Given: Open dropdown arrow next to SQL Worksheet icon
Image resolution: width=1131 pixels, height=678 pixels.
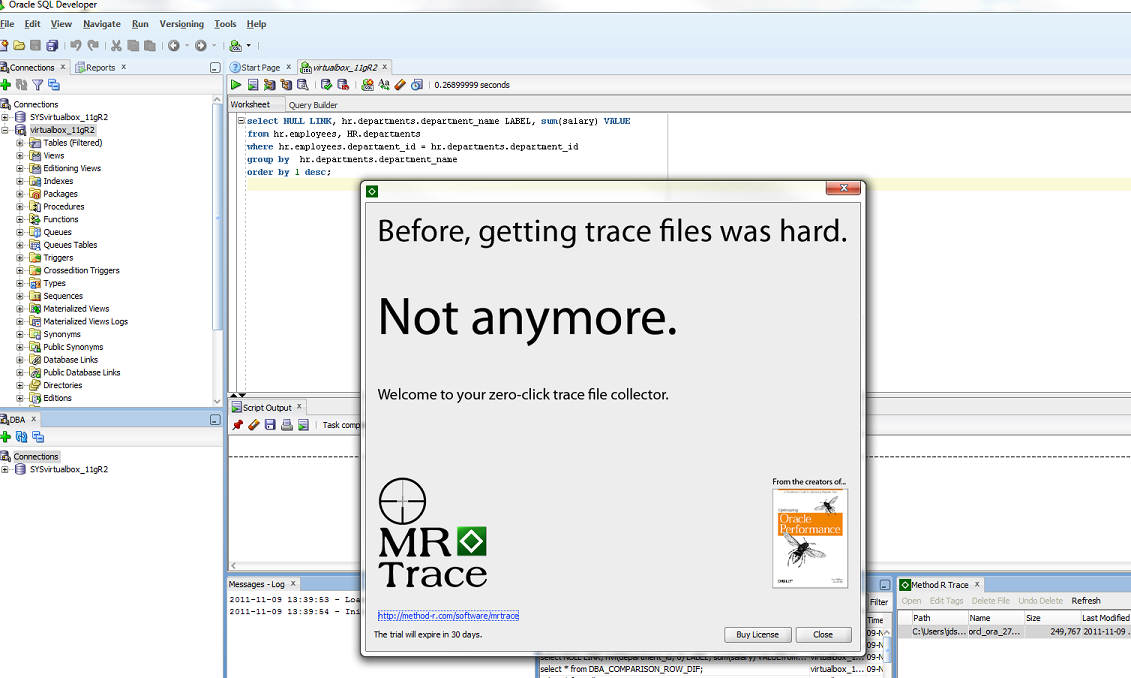Looking at the screenshot, I should pos(249,45).
